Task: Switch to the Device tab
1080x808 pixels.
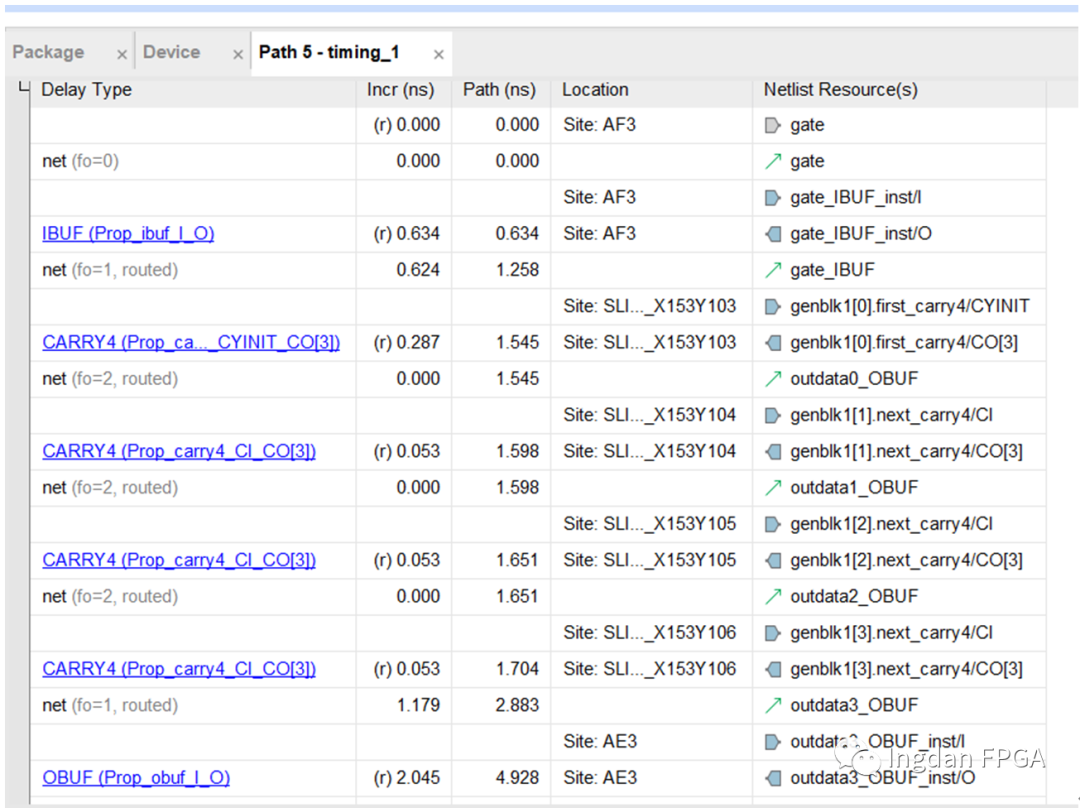Action: click(171, 52)
